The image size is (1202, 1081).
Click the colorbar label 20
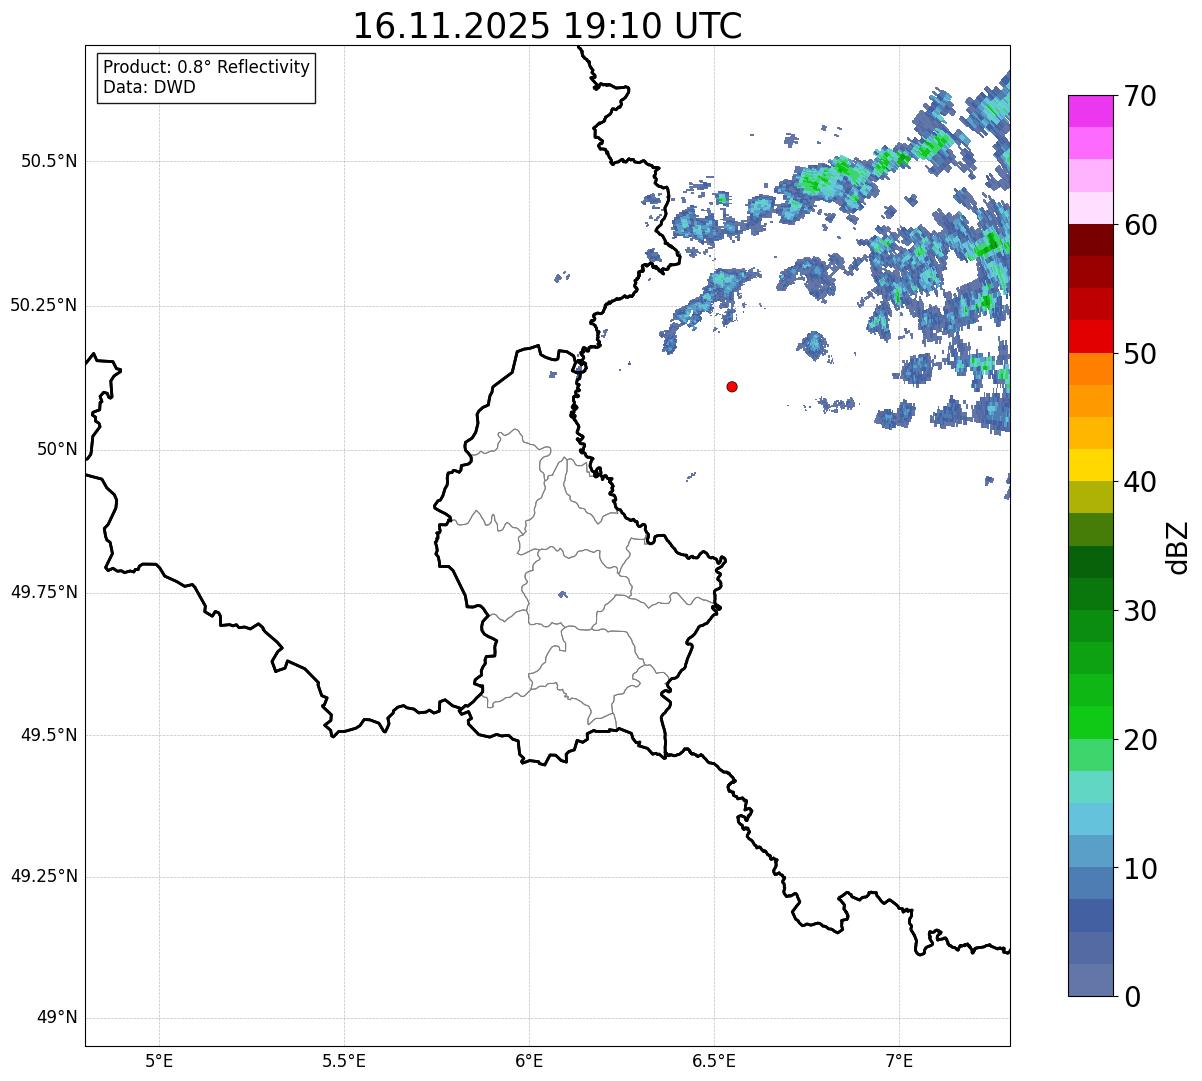(x=1140, y=740)
